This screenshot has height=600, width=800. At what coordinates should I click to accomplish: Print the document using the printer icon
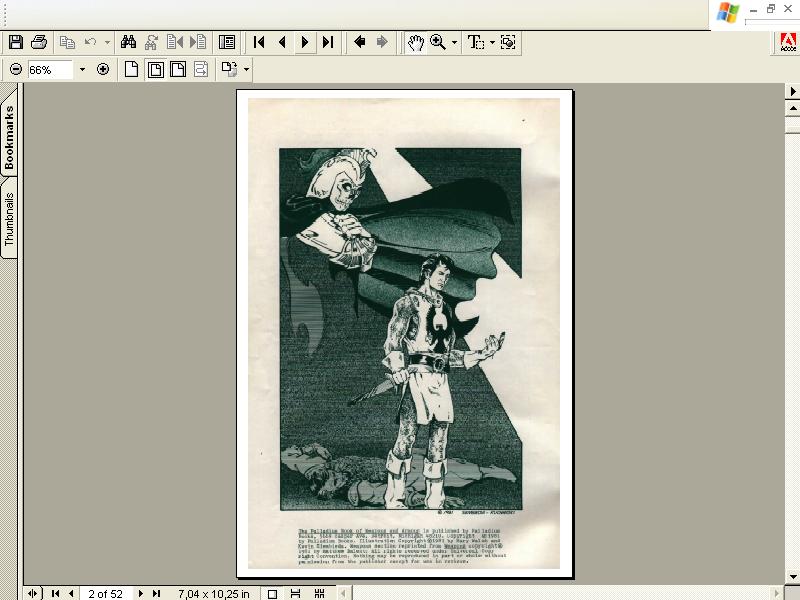[39, 42]
